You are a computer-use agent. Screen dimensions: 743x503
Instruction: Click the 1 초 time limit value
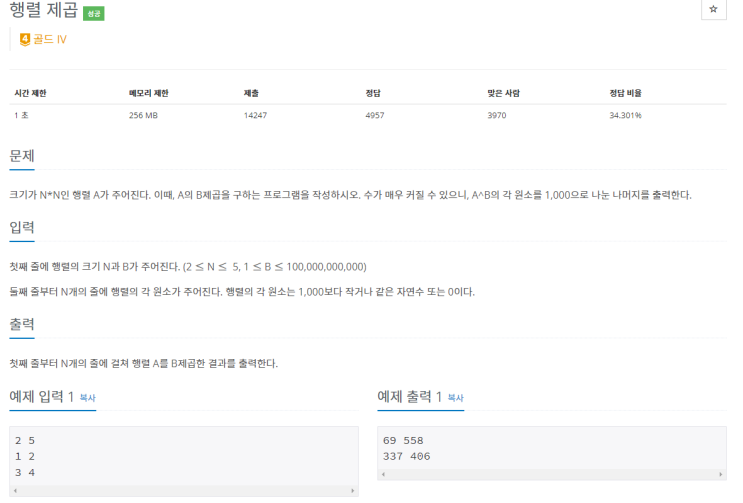tap(21, 115)
